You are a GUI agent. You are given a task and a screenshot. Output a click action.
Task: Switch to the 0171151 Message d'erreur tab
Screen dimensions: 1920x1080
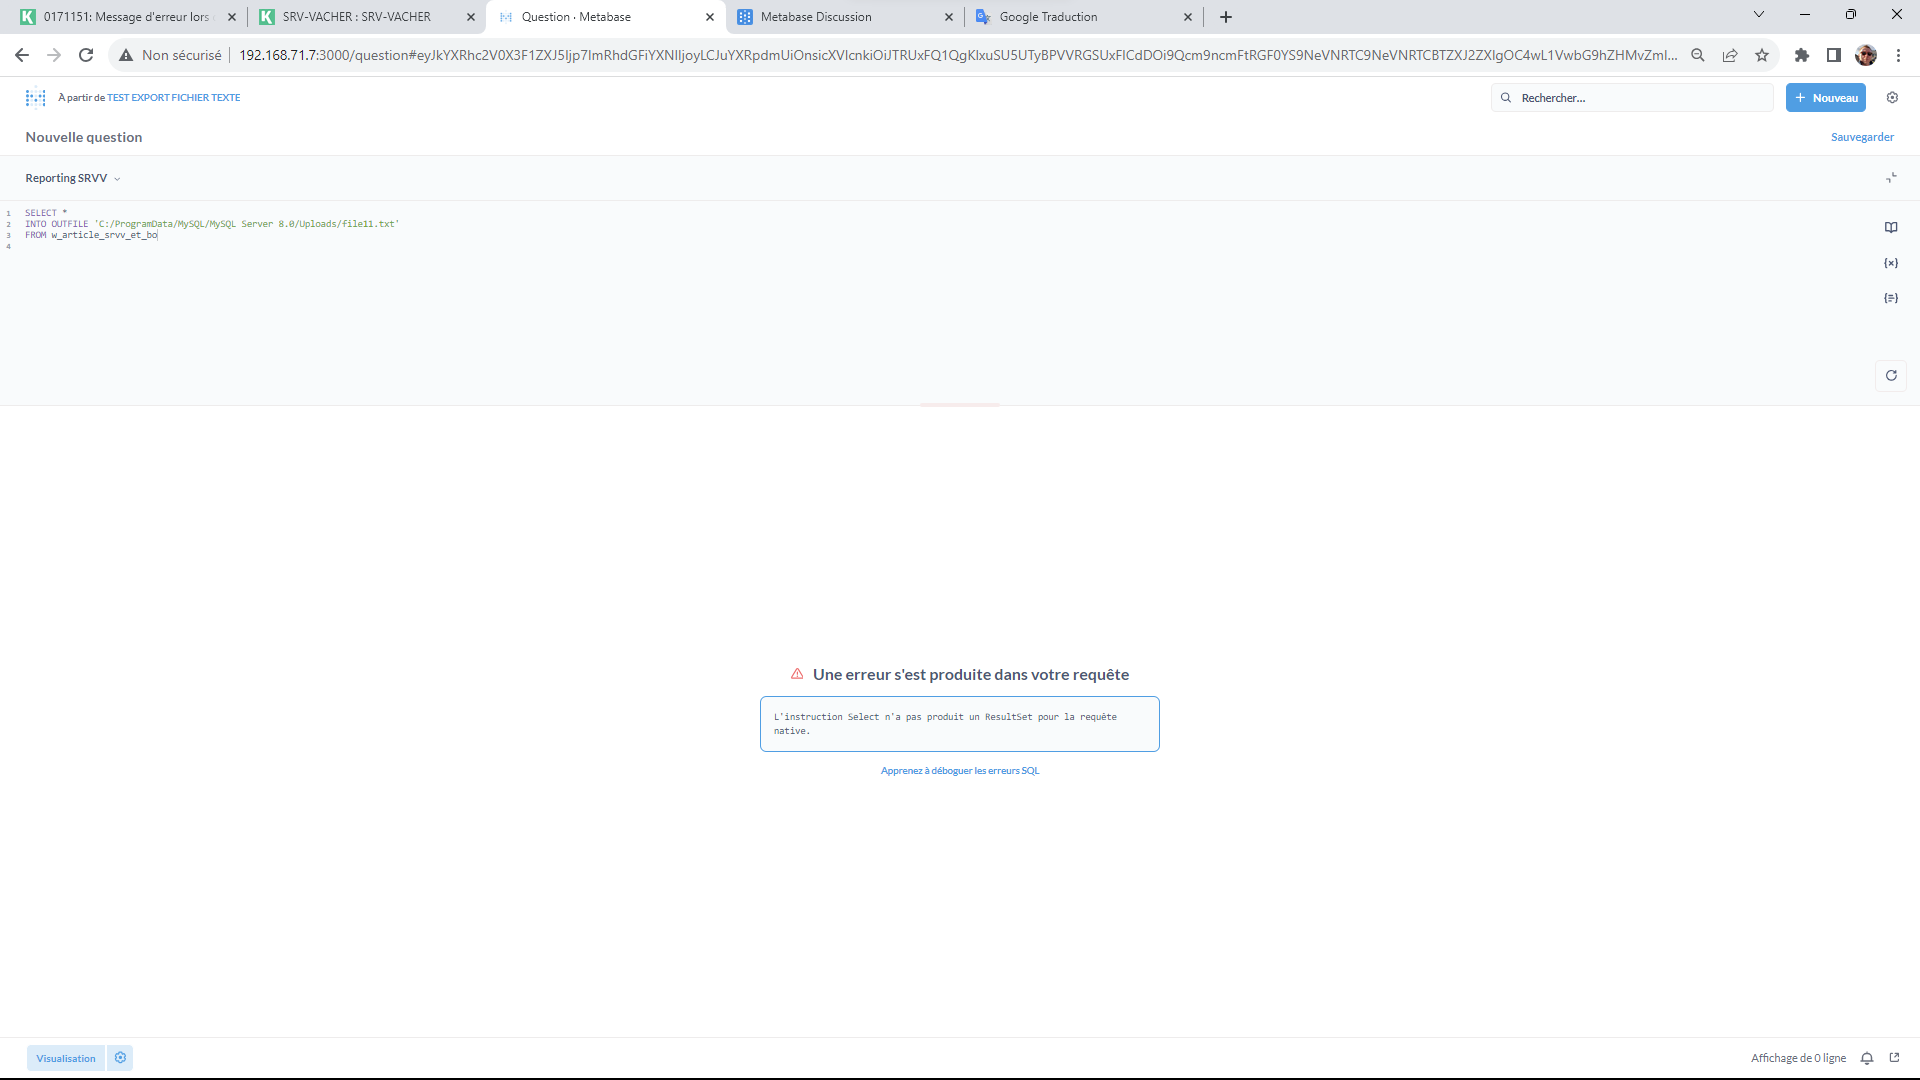point(127,17)
